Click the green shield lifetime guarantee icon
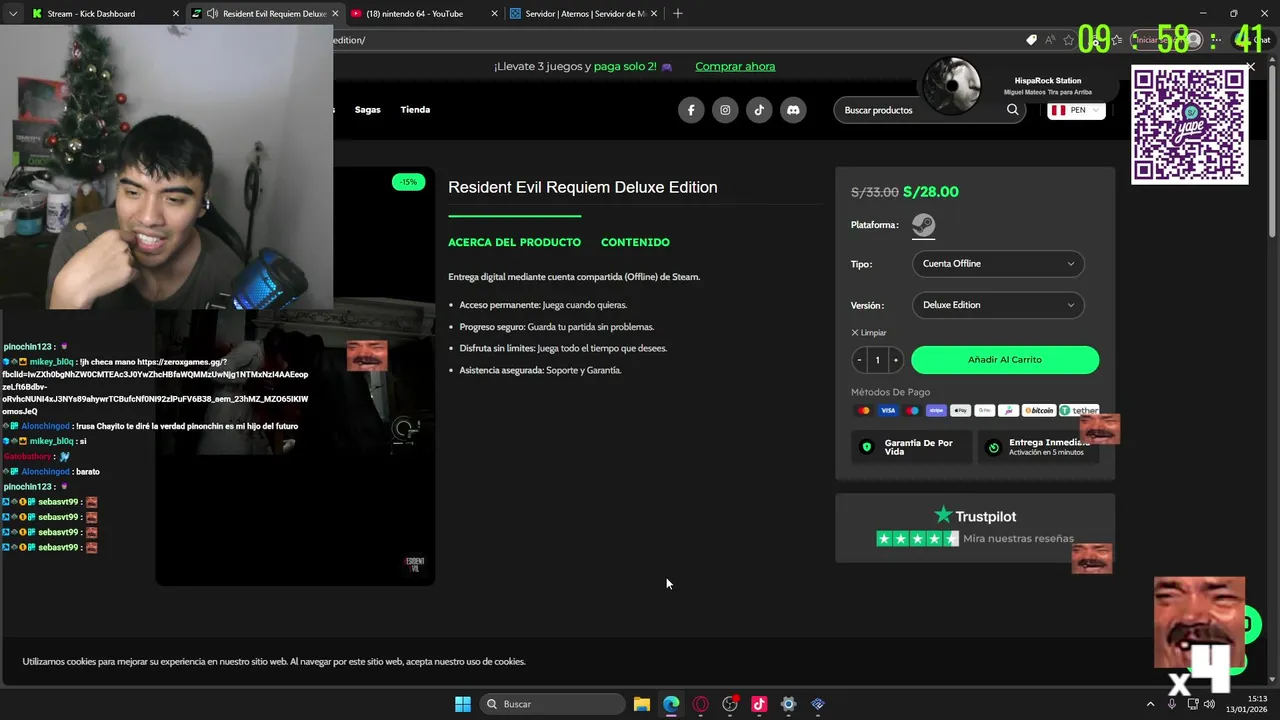The height and width of the screenshot is (720, 1280). coord(867,447)
